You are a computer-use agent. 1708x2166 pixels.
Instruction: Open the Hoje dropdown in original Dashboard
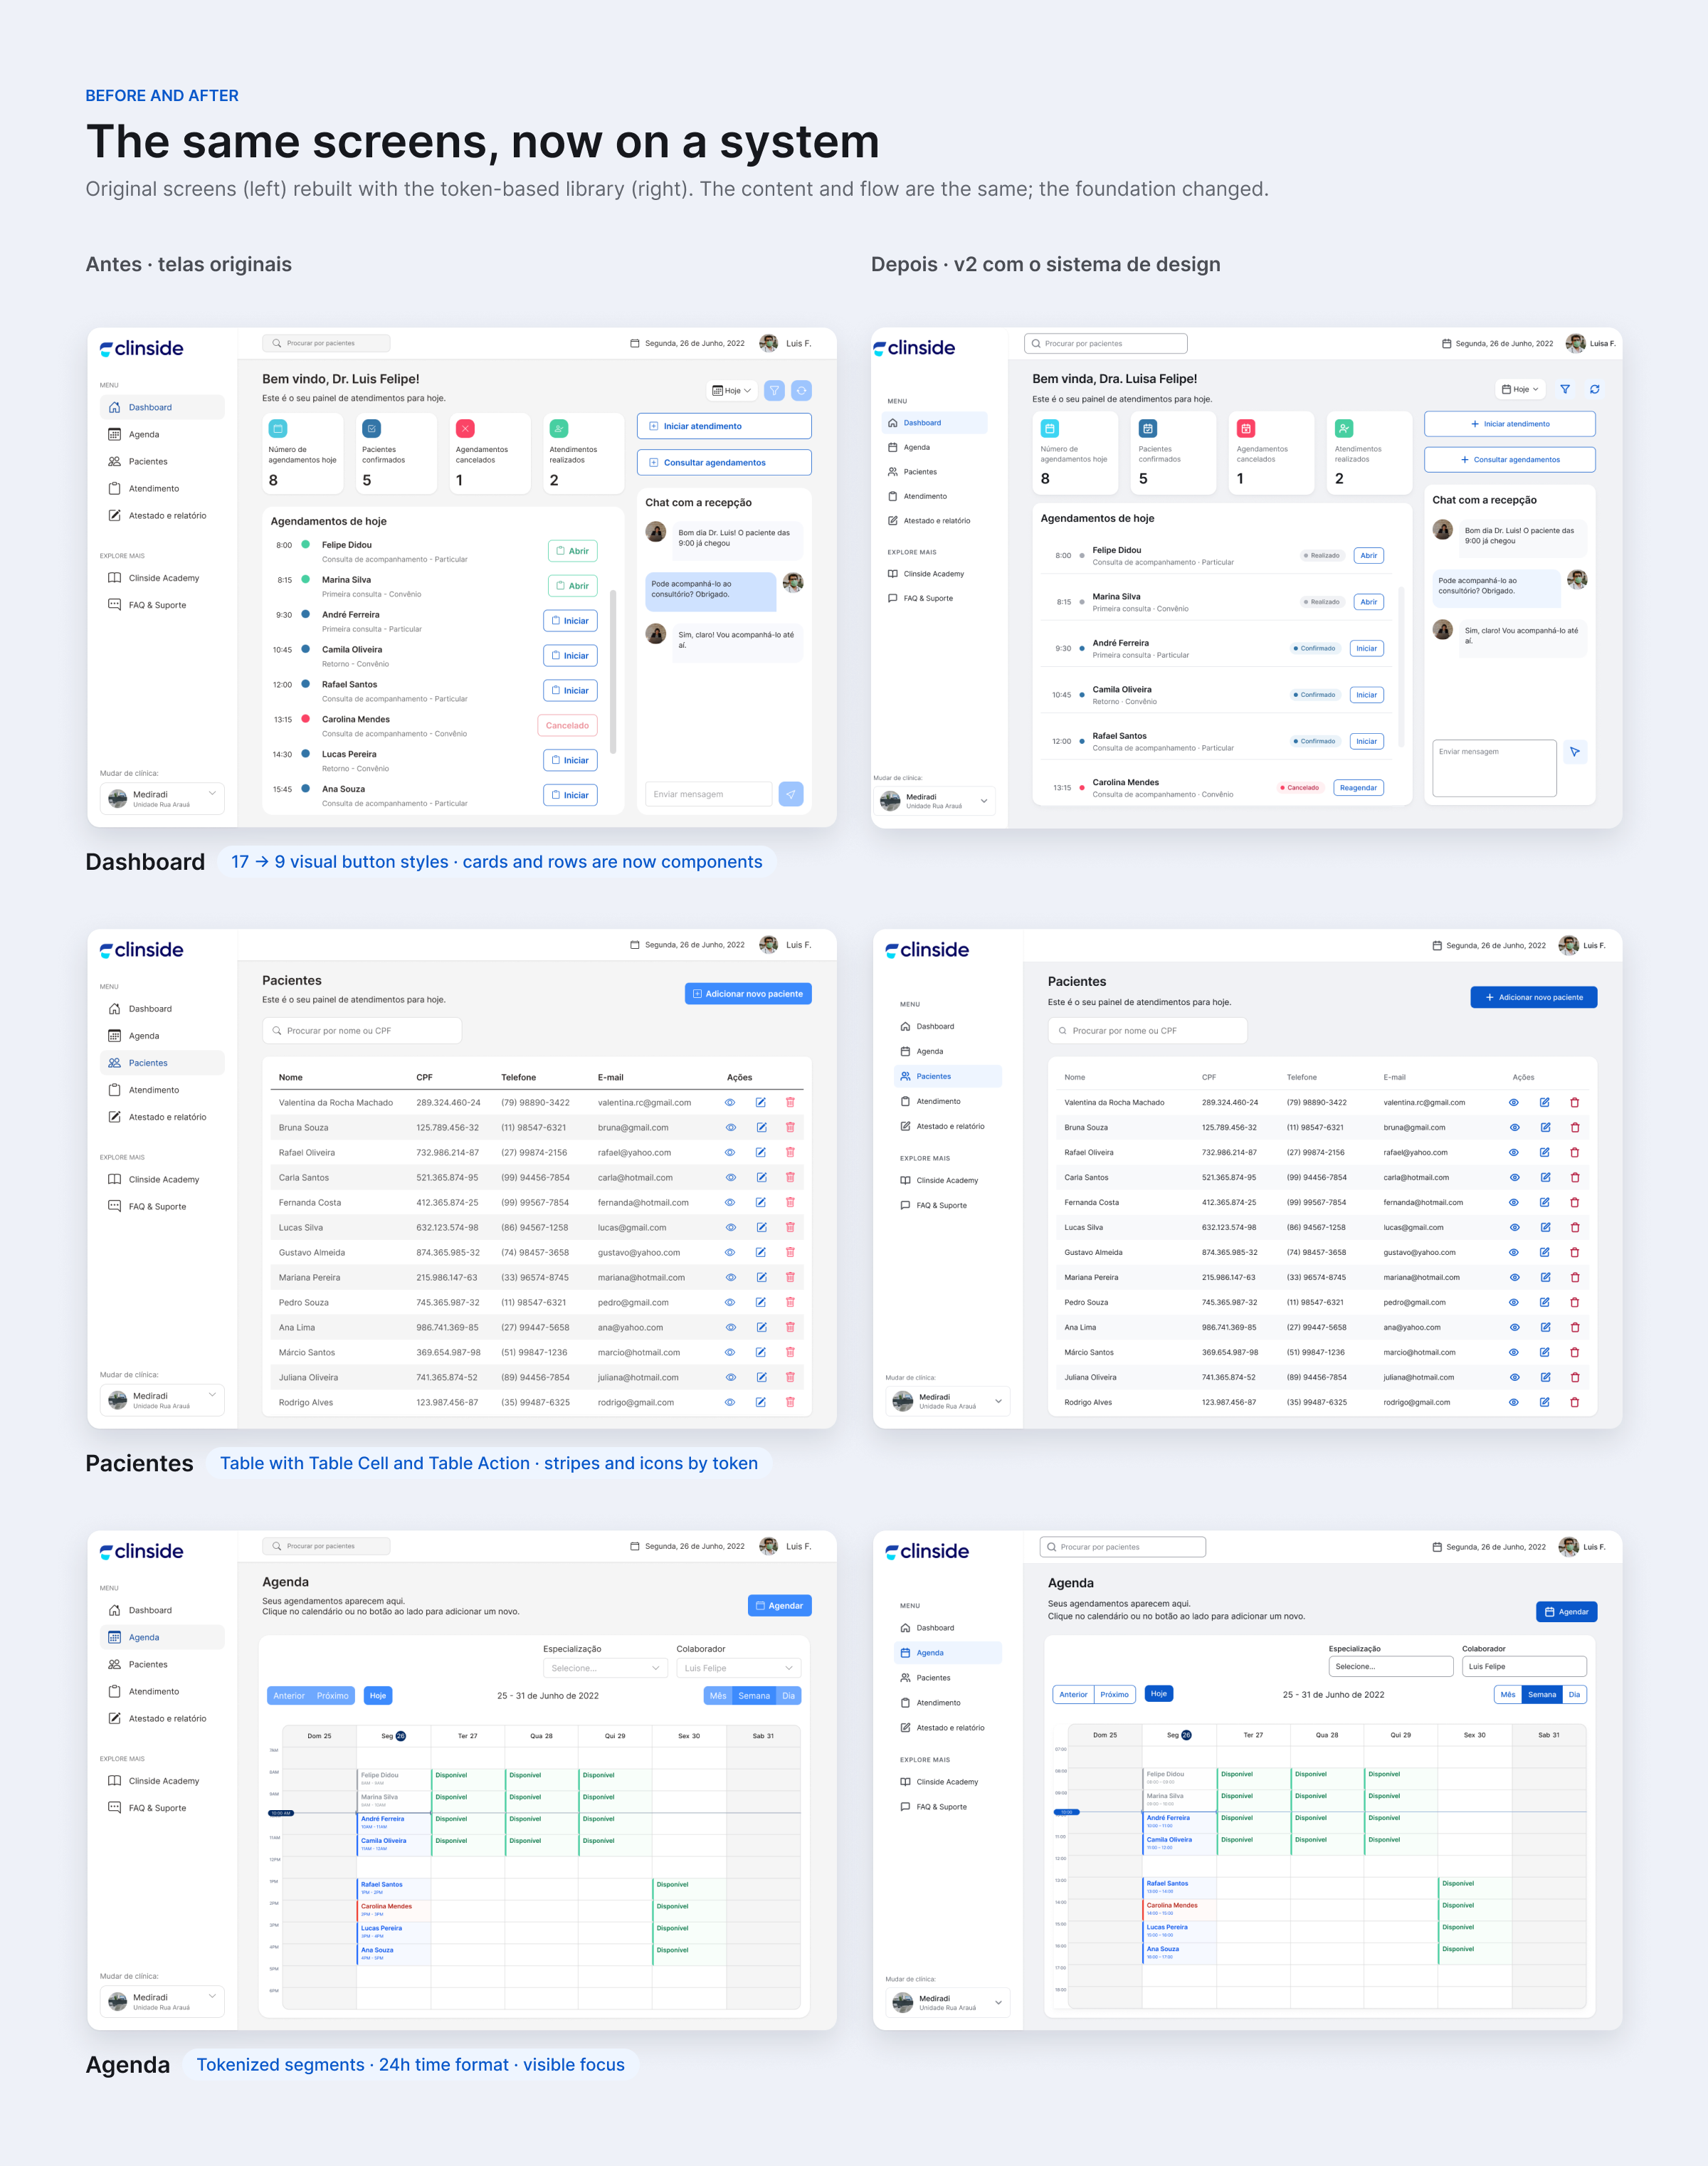(x=731, y=391)
